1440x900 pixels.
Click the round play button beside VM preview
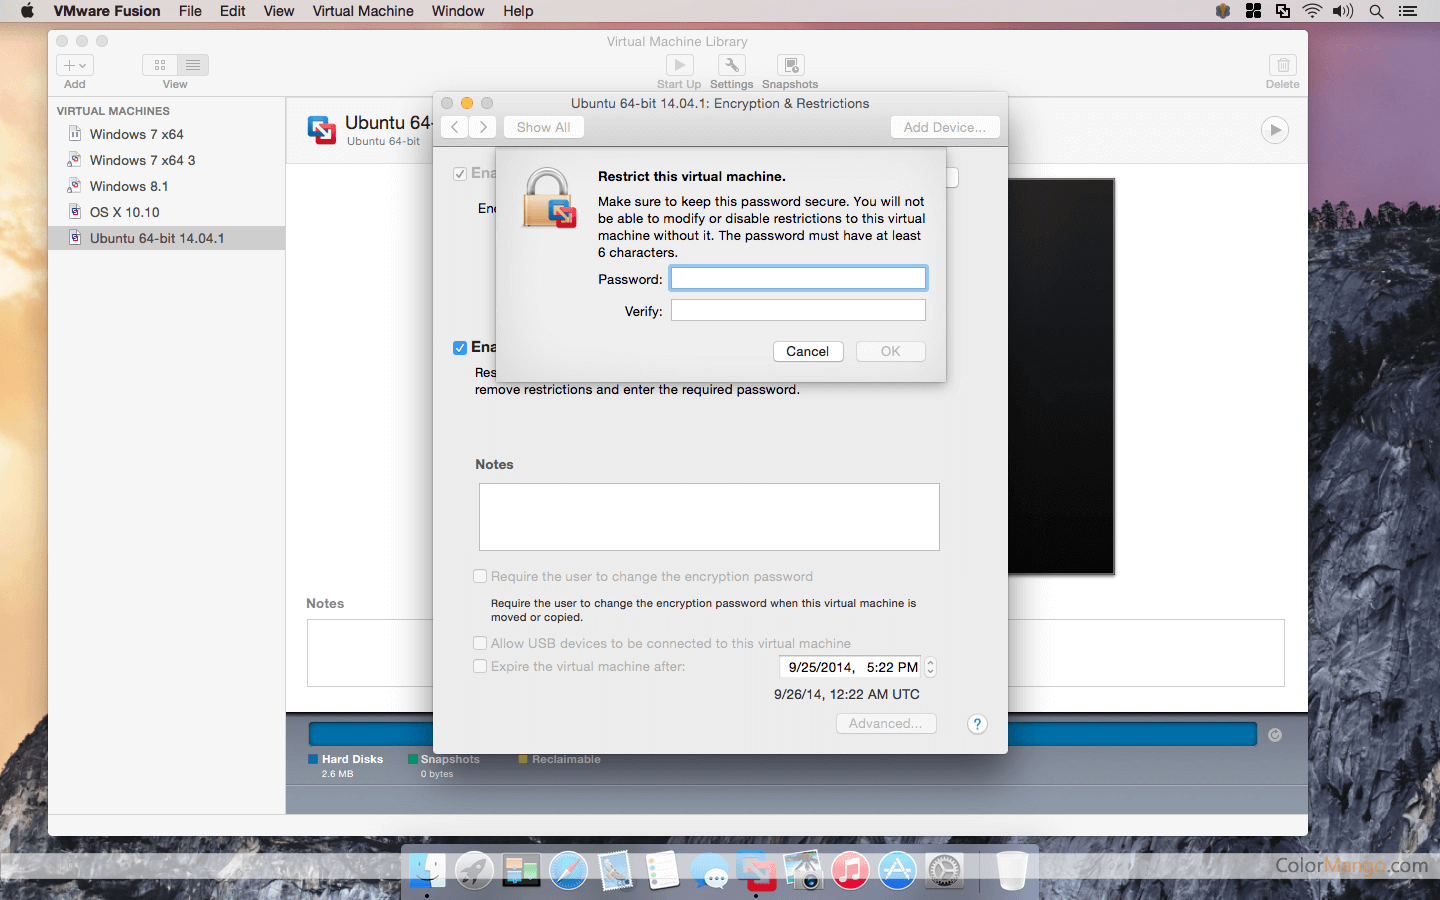[1274, 130]
